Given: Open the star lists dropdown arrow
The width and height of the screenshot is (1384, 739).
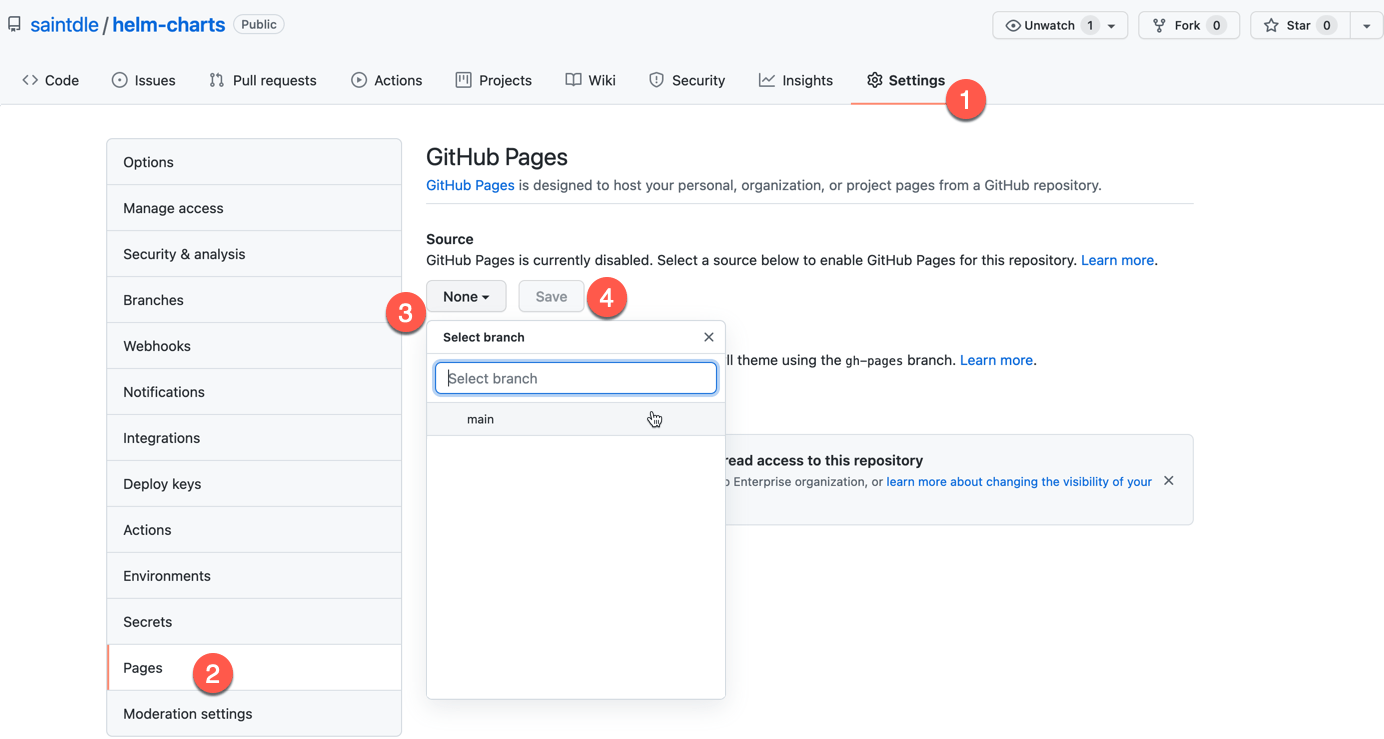Looking at the screenshot, I should point(1366,25).
